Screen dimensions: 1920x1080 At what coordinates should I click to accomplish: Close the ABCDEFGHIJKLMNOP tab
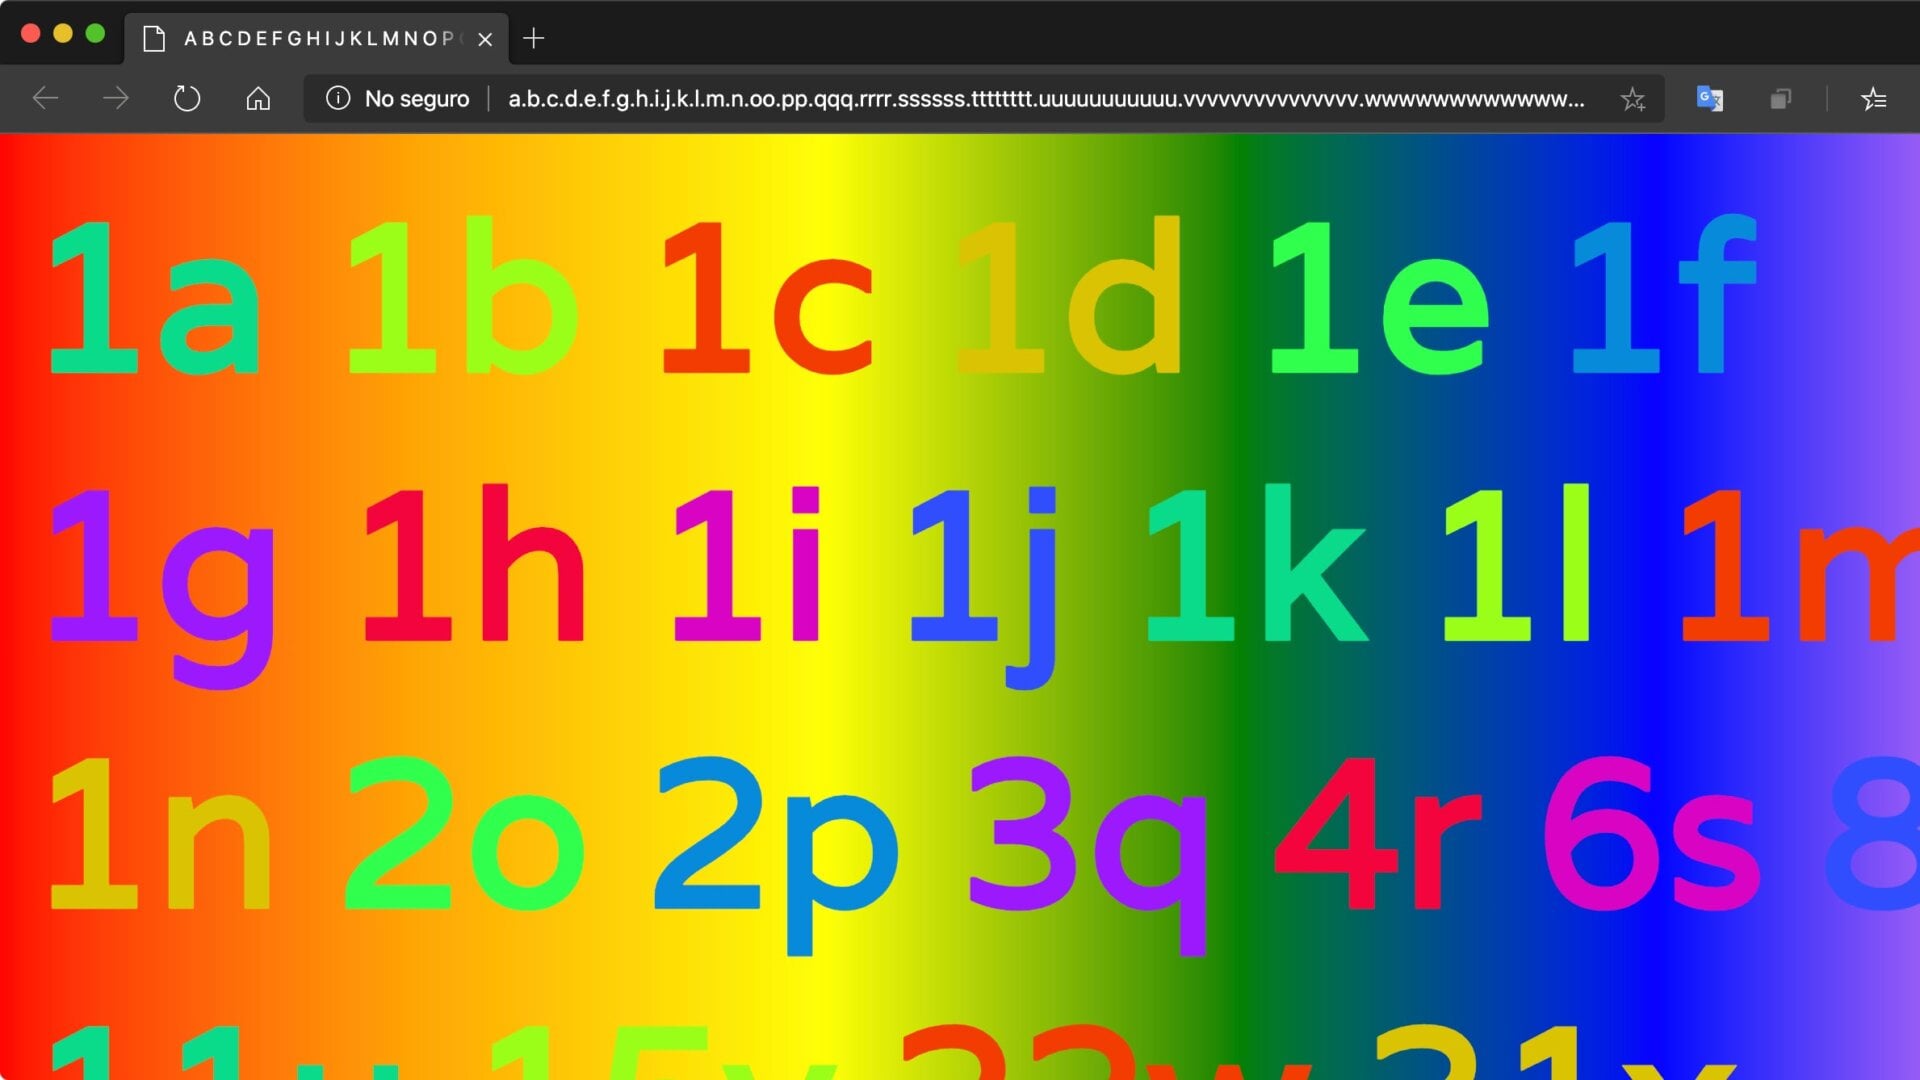485,39
